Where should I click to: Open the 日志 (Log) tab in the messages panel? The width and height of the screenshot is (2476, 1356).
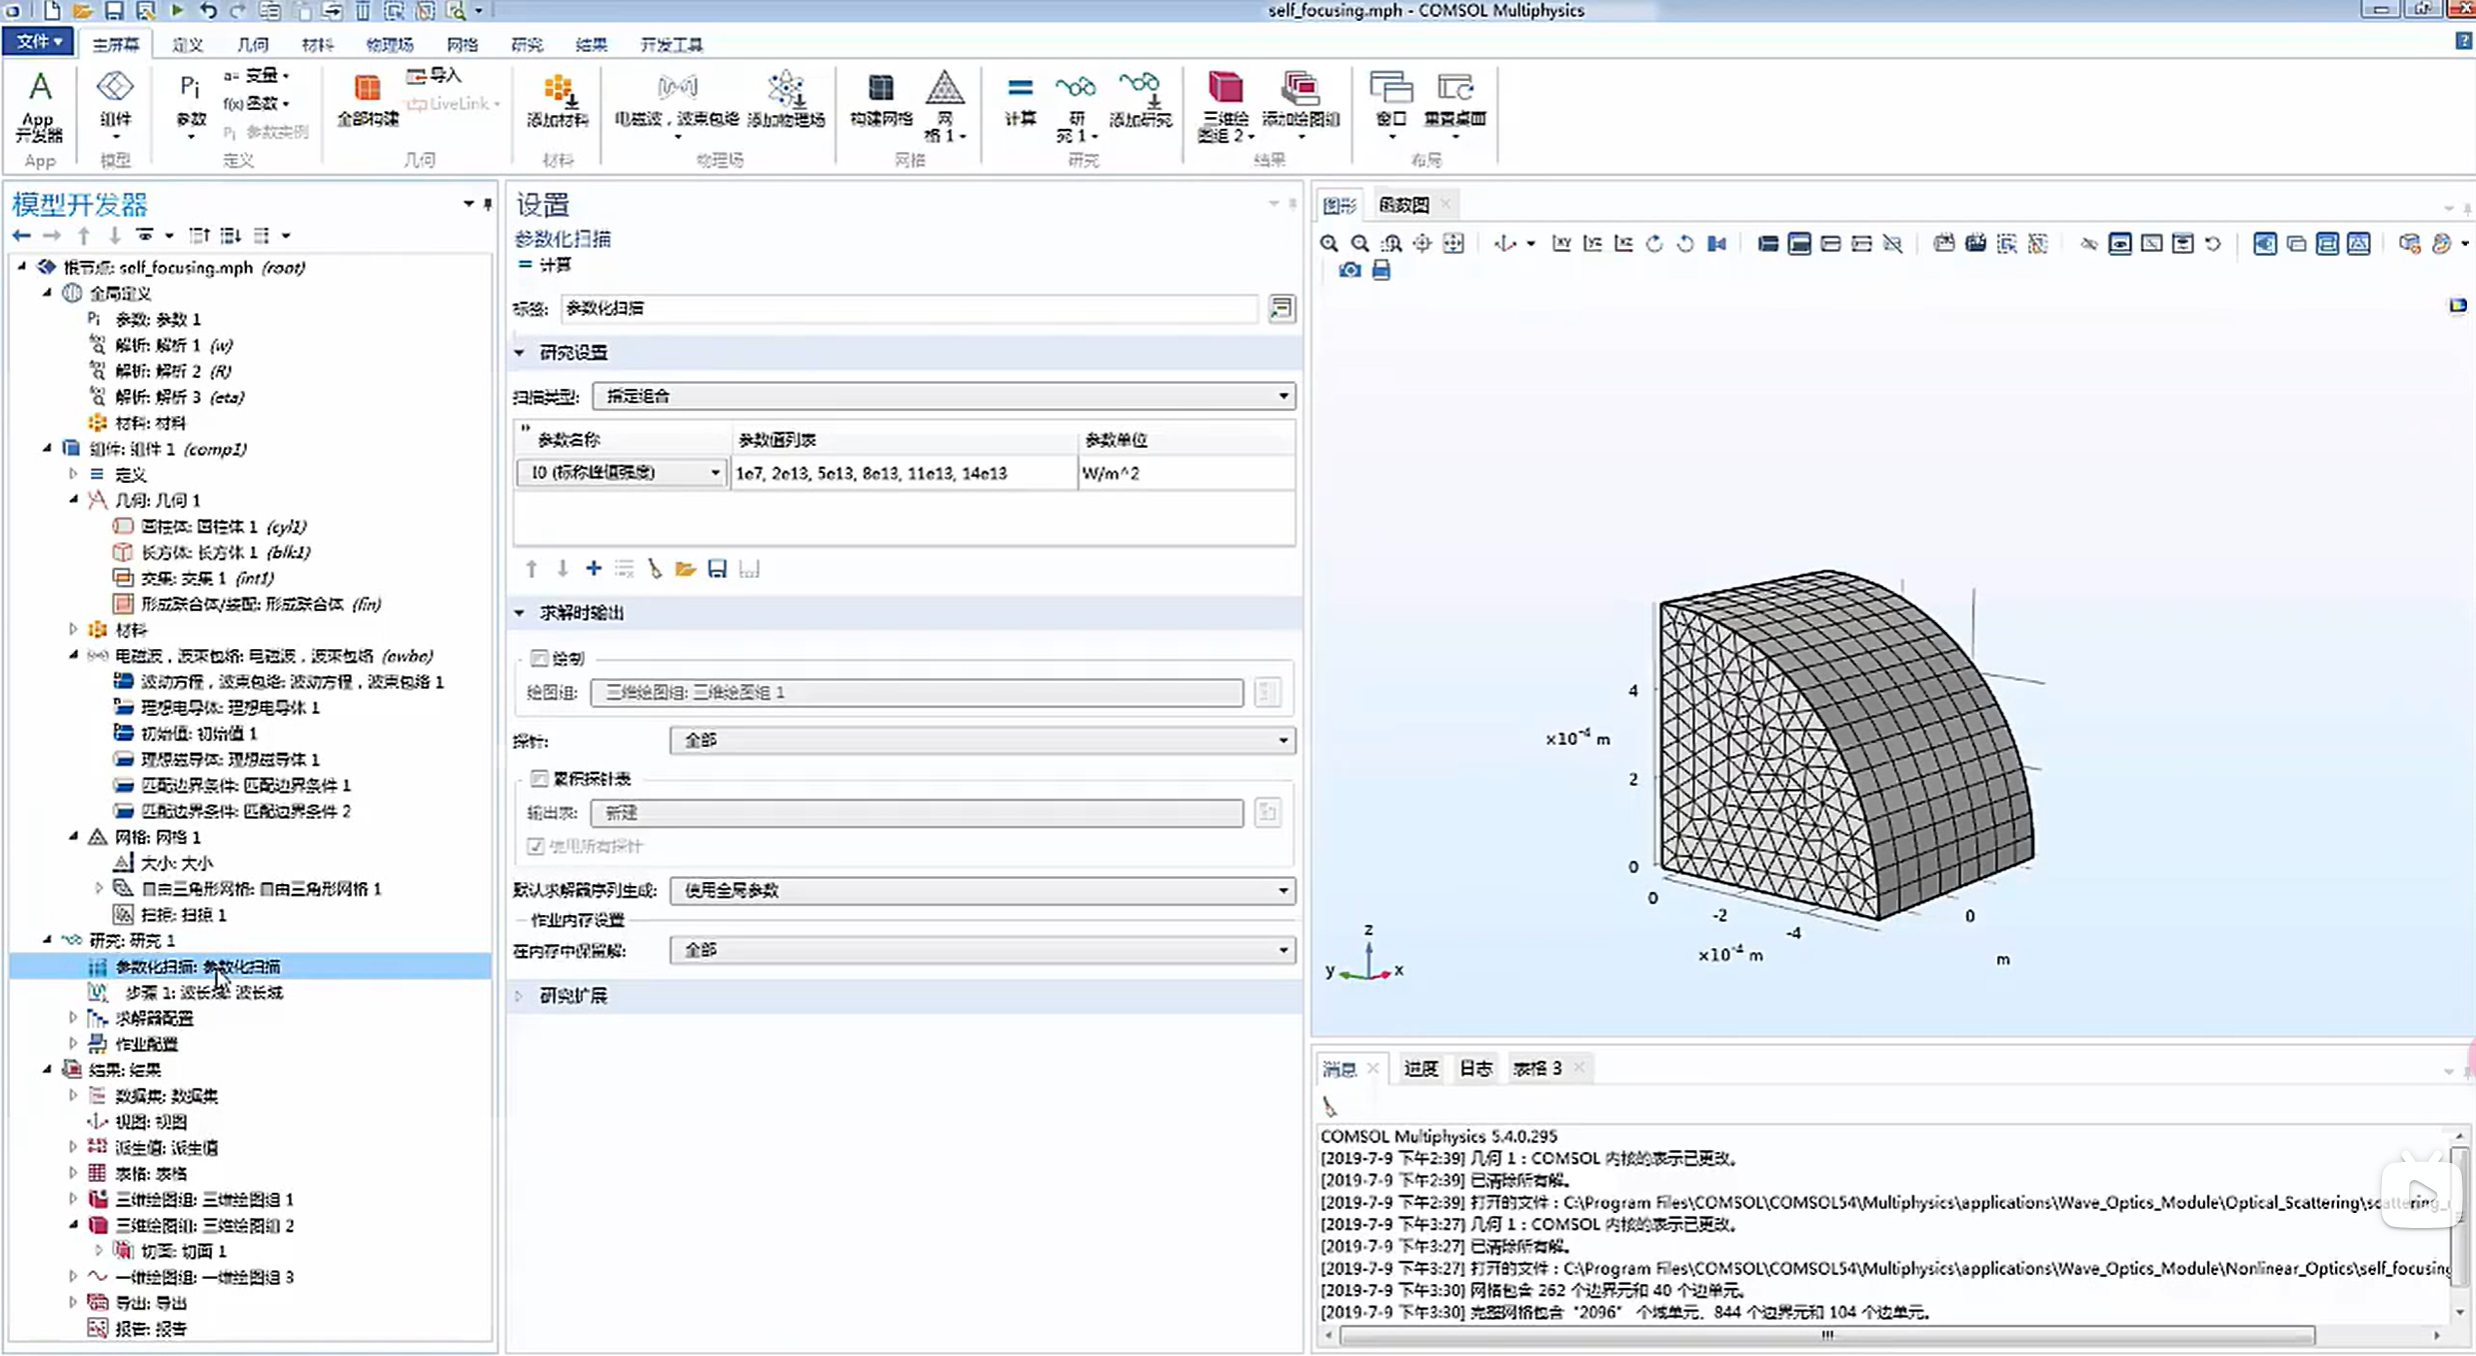[x=1475, y=1069]
